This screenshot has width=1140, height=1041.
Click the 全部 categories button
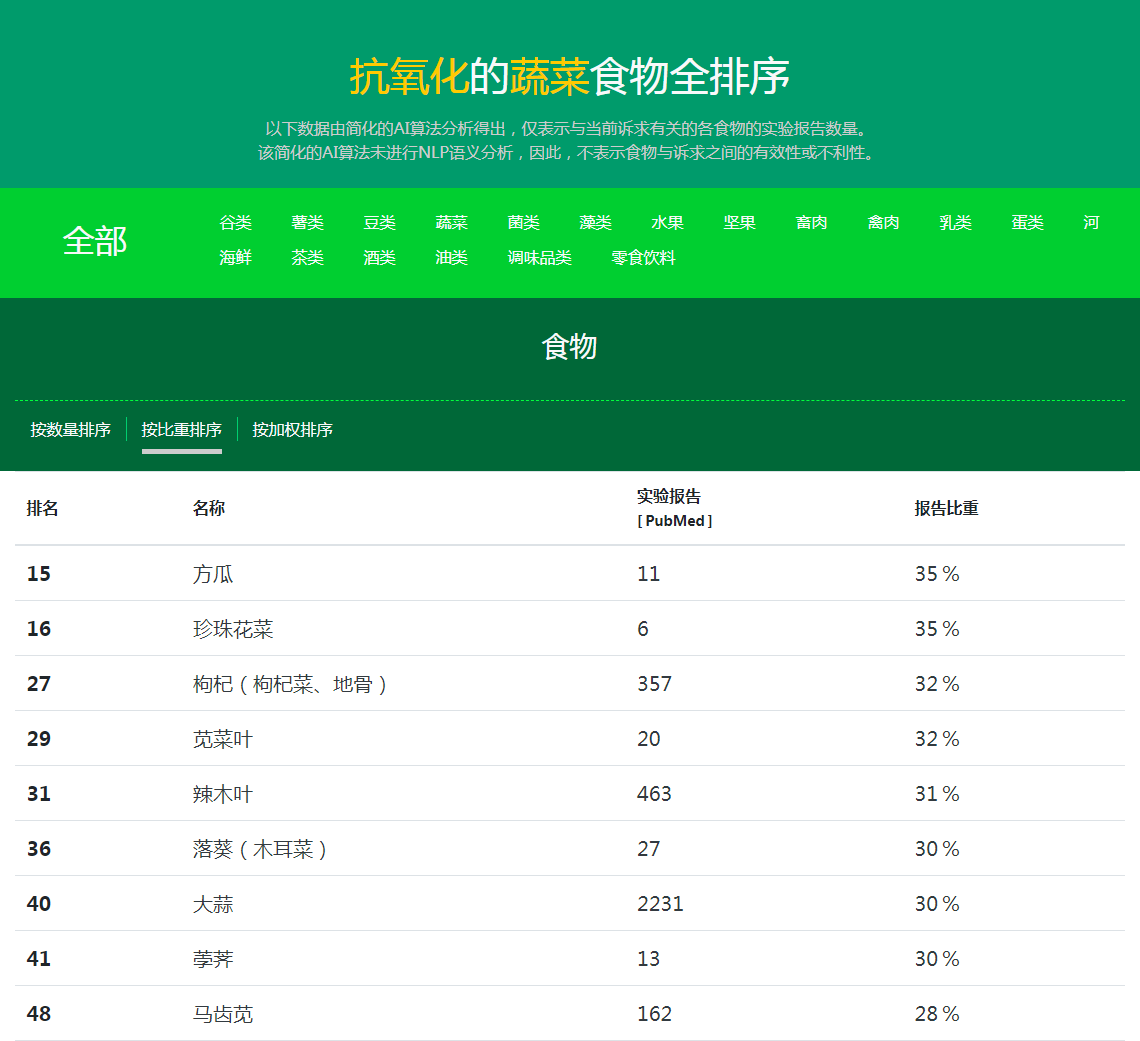coord(95,241)
